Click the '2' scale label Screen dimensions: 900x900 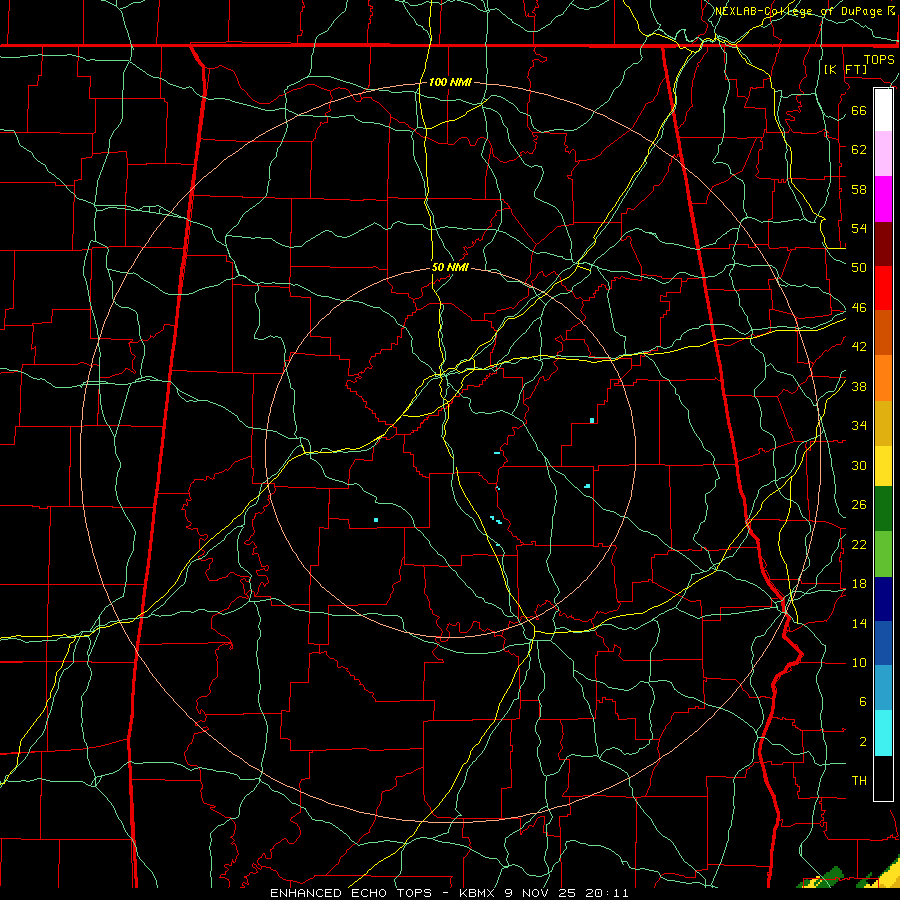[x=862, y=742]
